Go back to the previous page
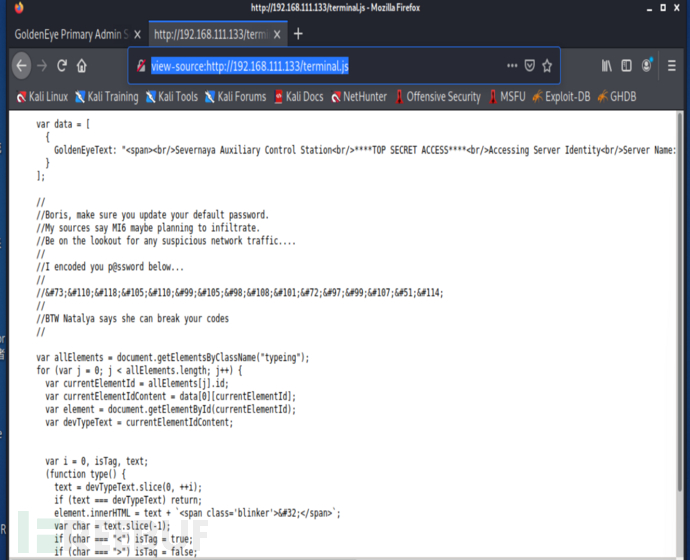The width and height of the screenshot is (690, 560). click(21, 66)
